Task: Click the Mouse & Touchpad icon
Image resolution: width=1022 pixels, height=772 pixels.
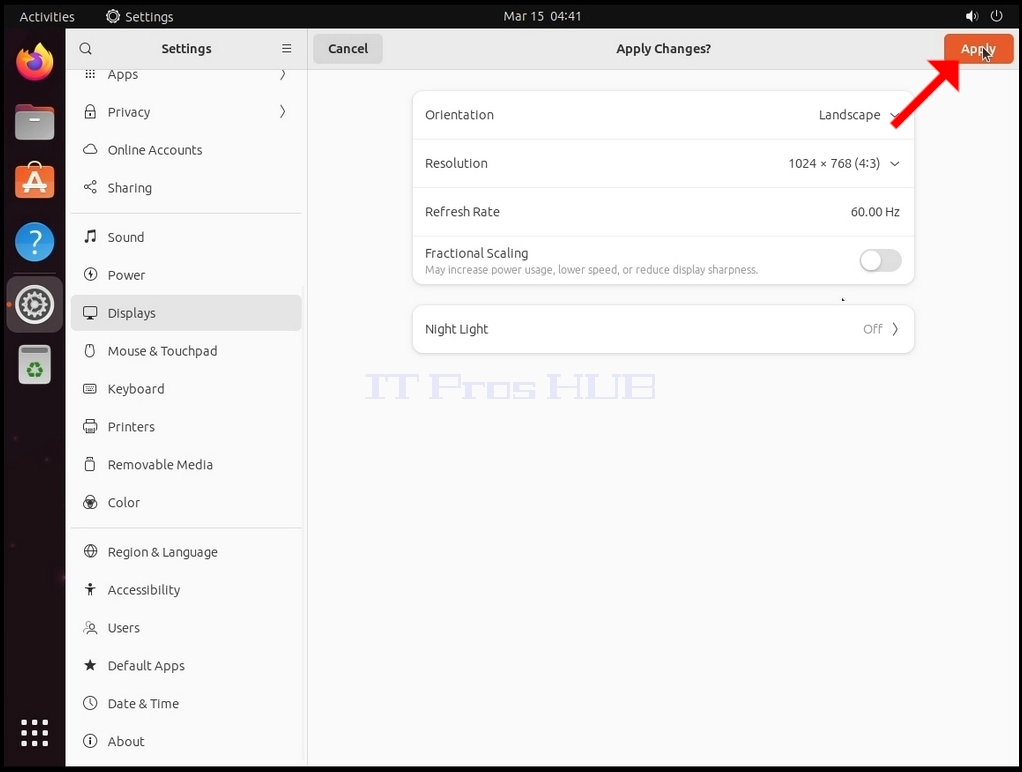Action: pos(91,350)
